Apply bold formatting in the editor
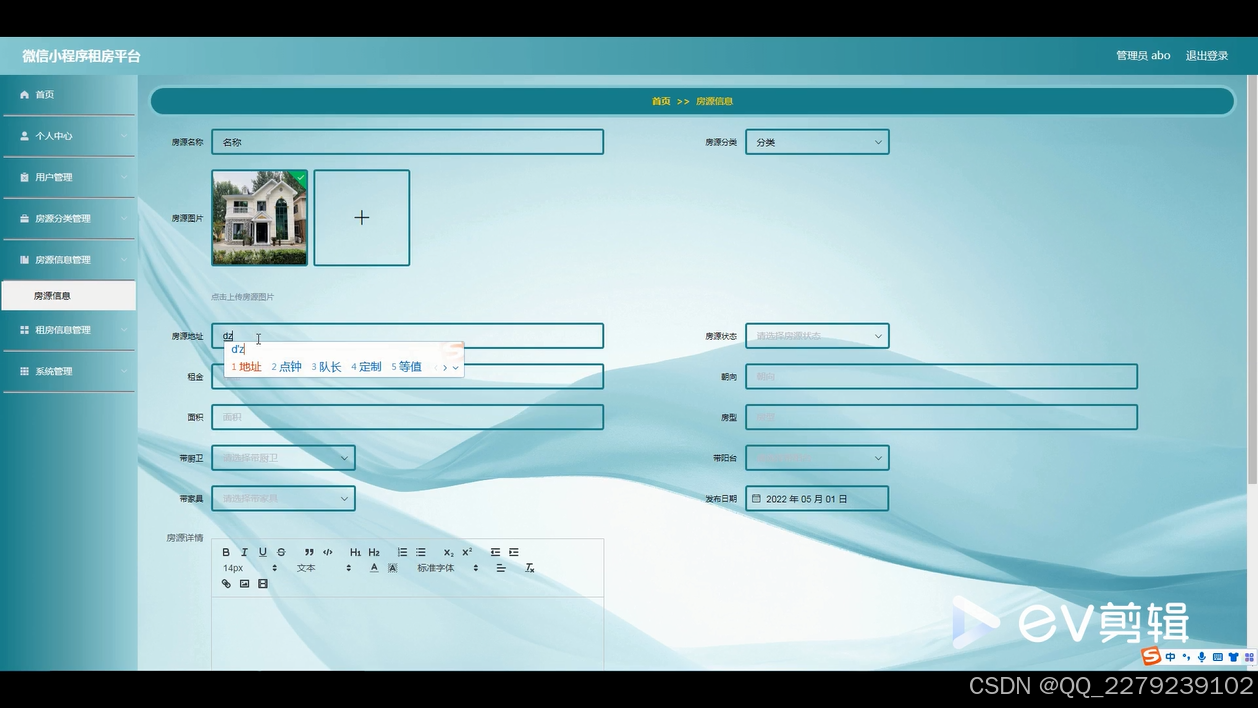The width and height of the screenshot is (1258, 708). 226,552
